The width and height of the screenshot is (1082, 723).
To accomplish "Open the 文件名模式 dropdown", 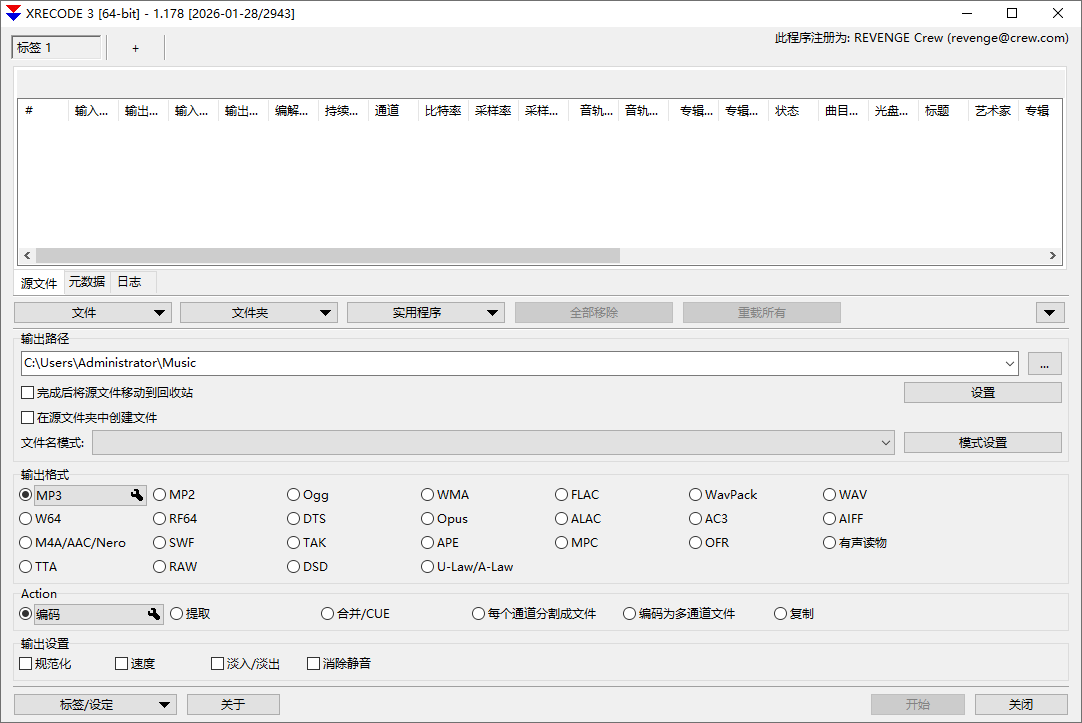I will (x=886, y=442).
